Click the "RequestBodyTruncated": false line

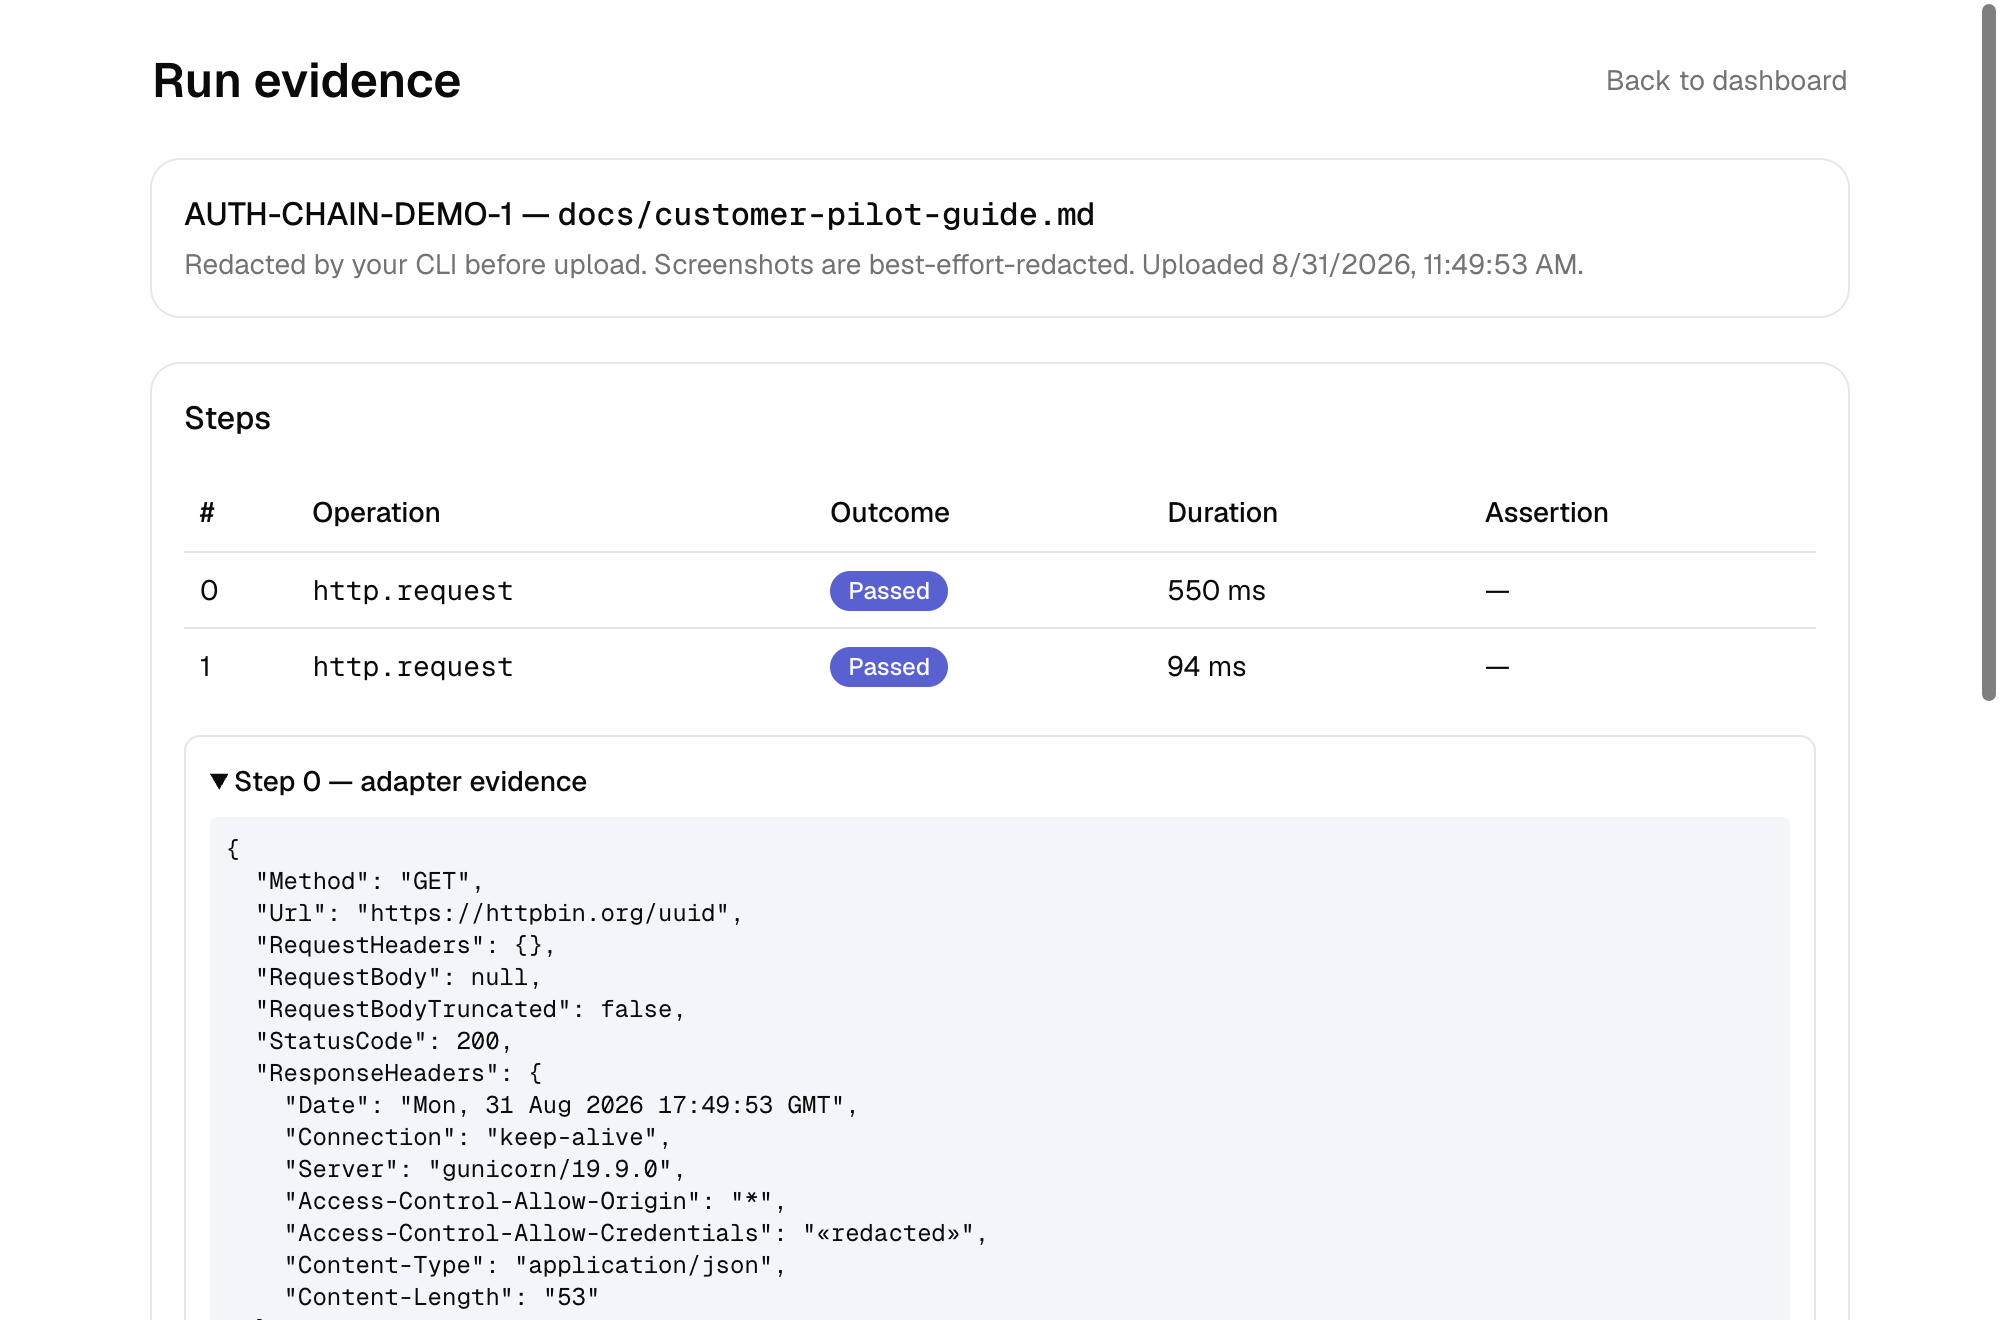[x=470, y=1009]
